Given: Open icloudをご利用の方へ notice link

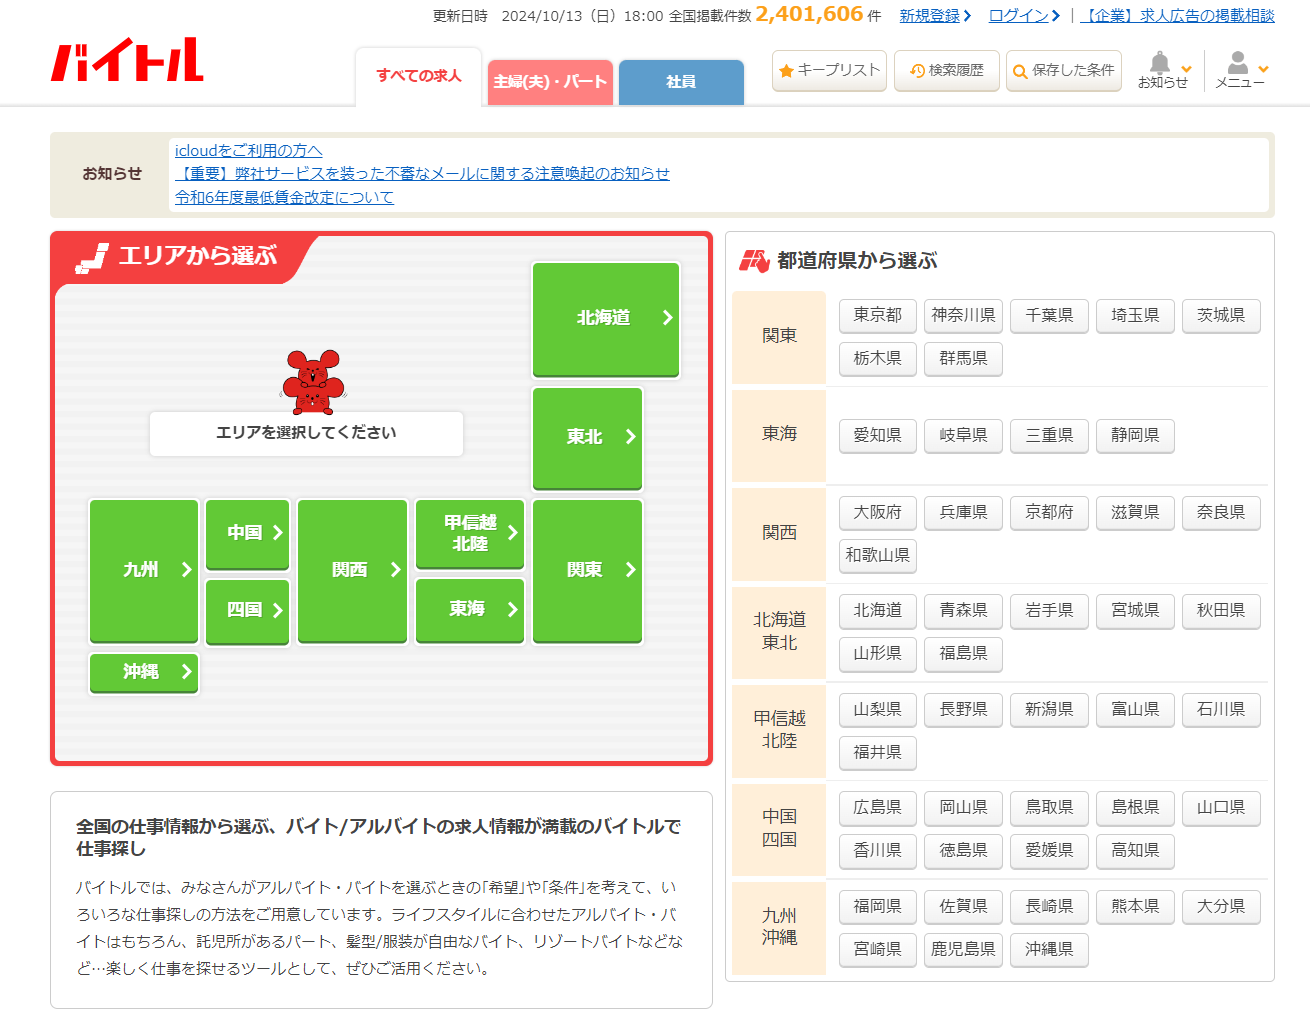Looking at the screenshot, I should click(248, 150).
